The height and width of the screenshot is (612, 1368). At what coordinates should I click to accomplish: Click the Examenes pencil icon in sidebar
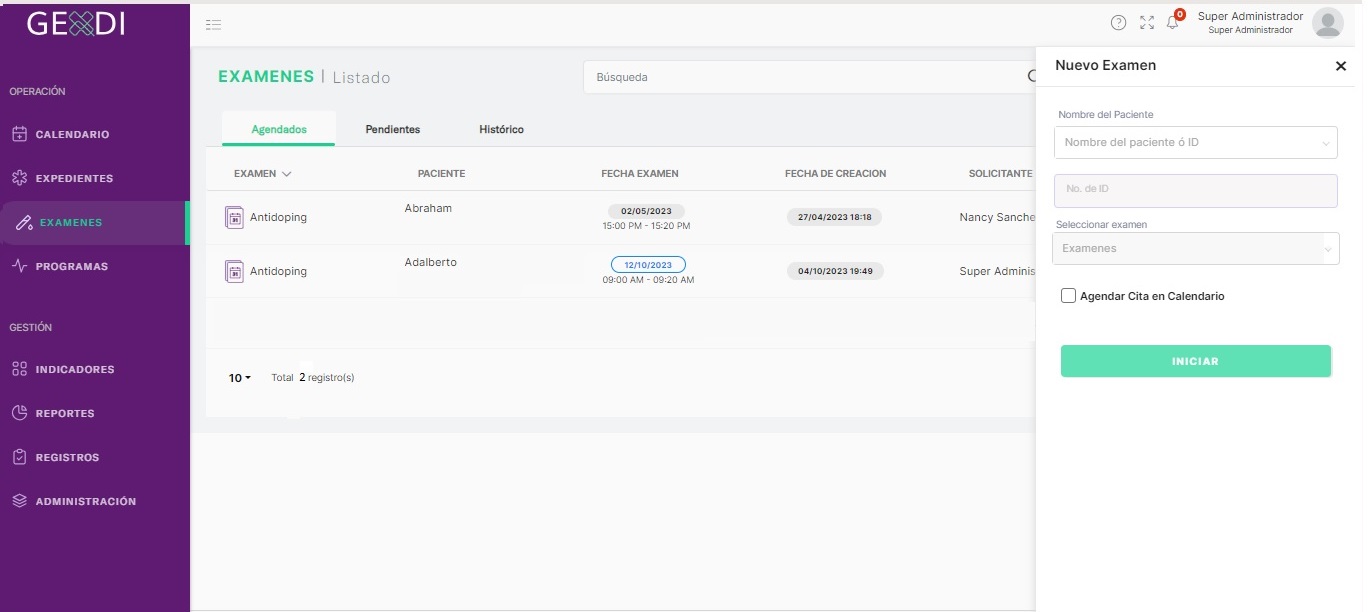click(x=24, y=223)
